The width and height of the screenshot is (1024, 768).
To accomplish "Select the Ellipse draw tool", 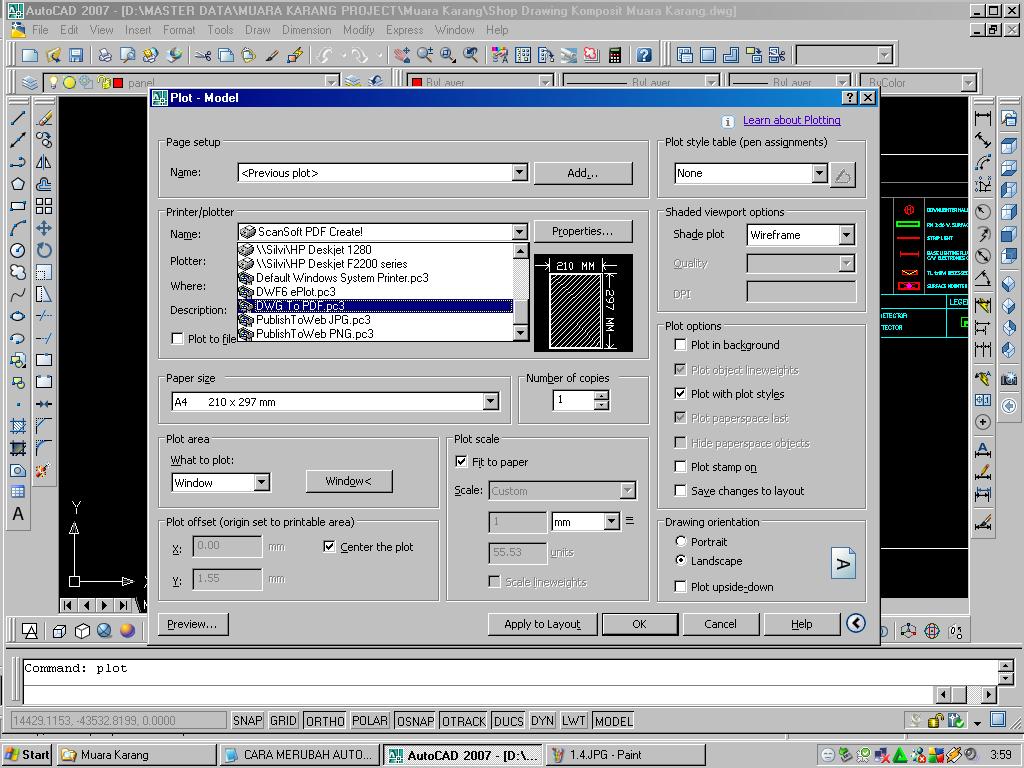I will 18,317.
